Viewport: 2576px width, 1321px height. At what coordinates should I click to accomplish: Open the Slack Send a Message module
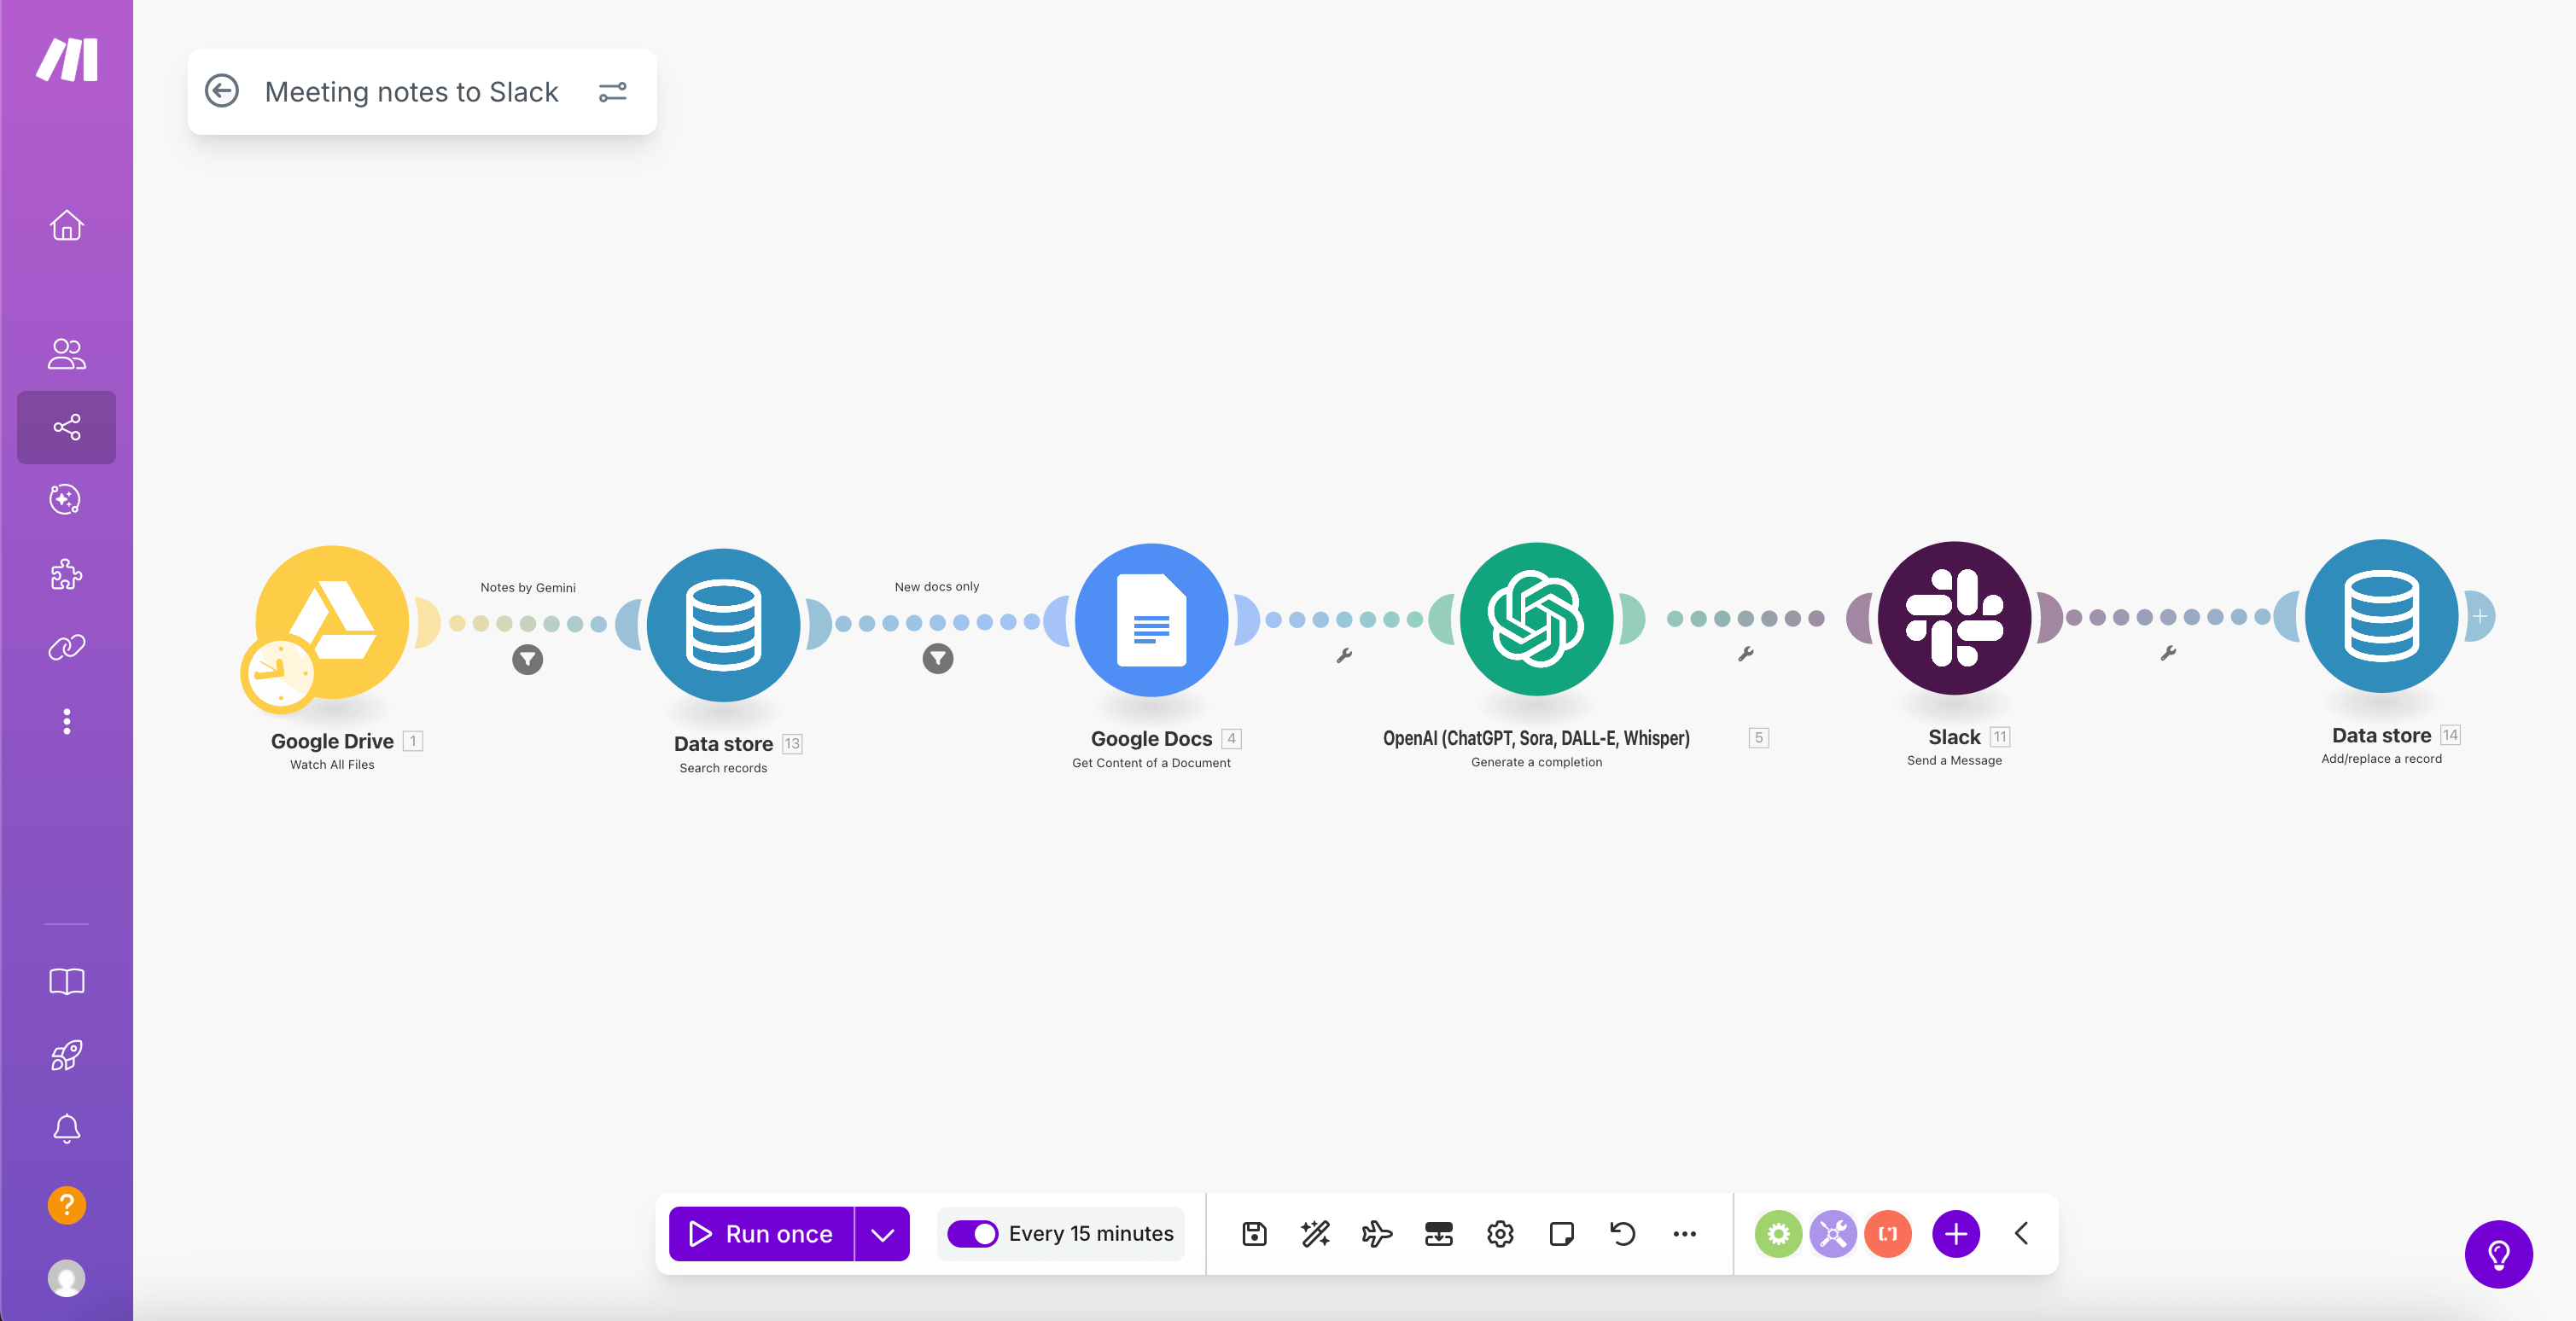pos(1955,618)
